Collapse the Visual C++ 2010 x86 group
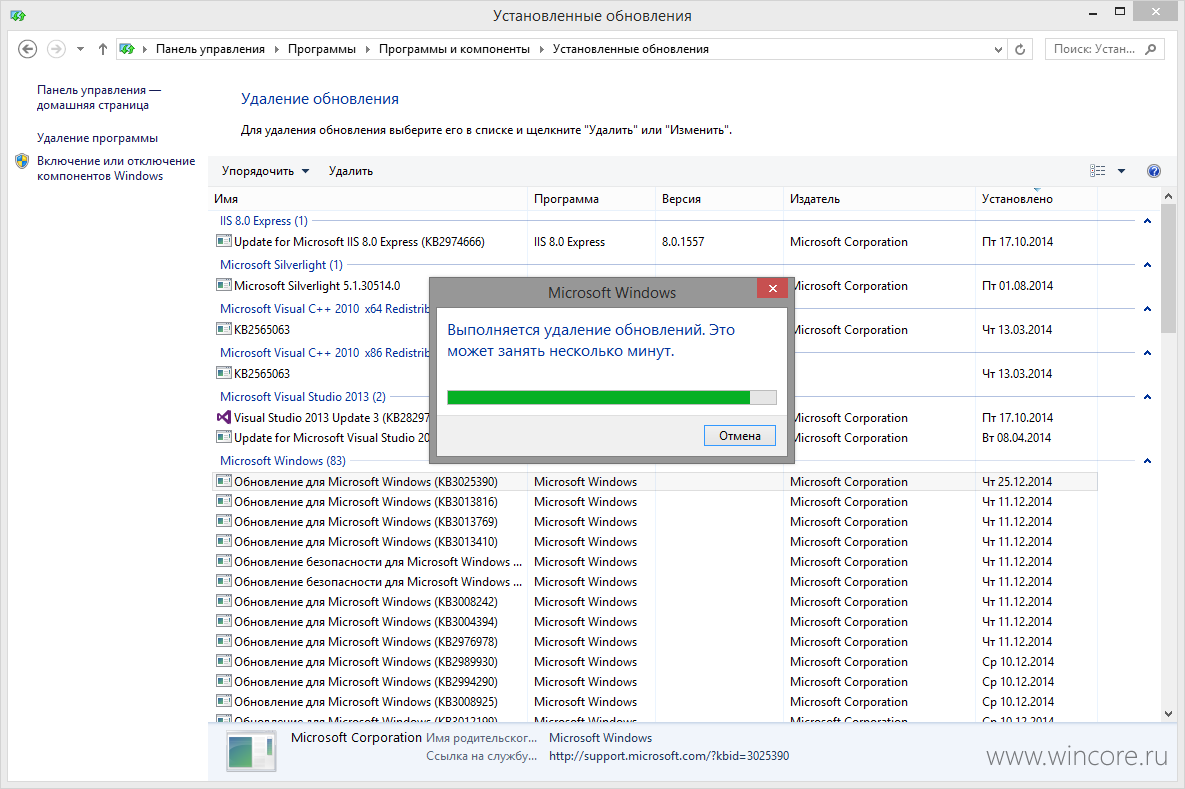This screenshot has width=1185, height=789. 1147,353
